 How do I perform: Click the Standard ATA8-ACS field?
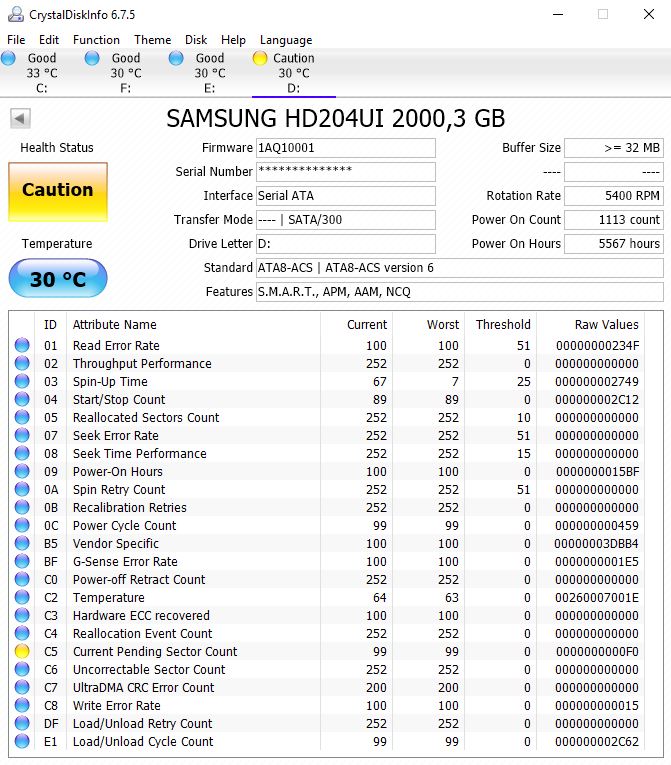click(x=460, y=268)
